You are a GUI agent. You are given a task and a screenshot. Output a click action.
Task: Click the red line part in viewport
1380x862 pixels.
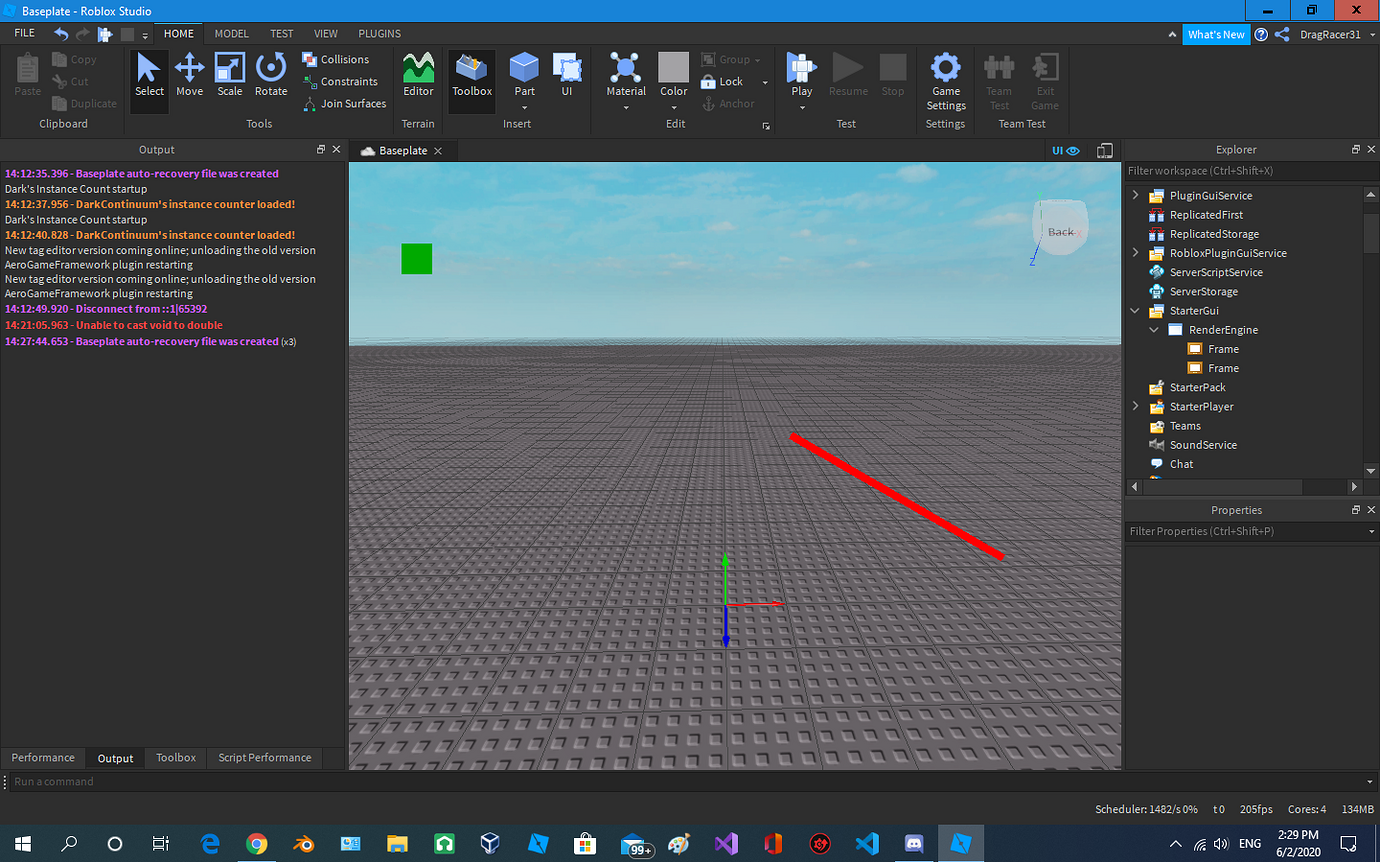click(897, 496)
